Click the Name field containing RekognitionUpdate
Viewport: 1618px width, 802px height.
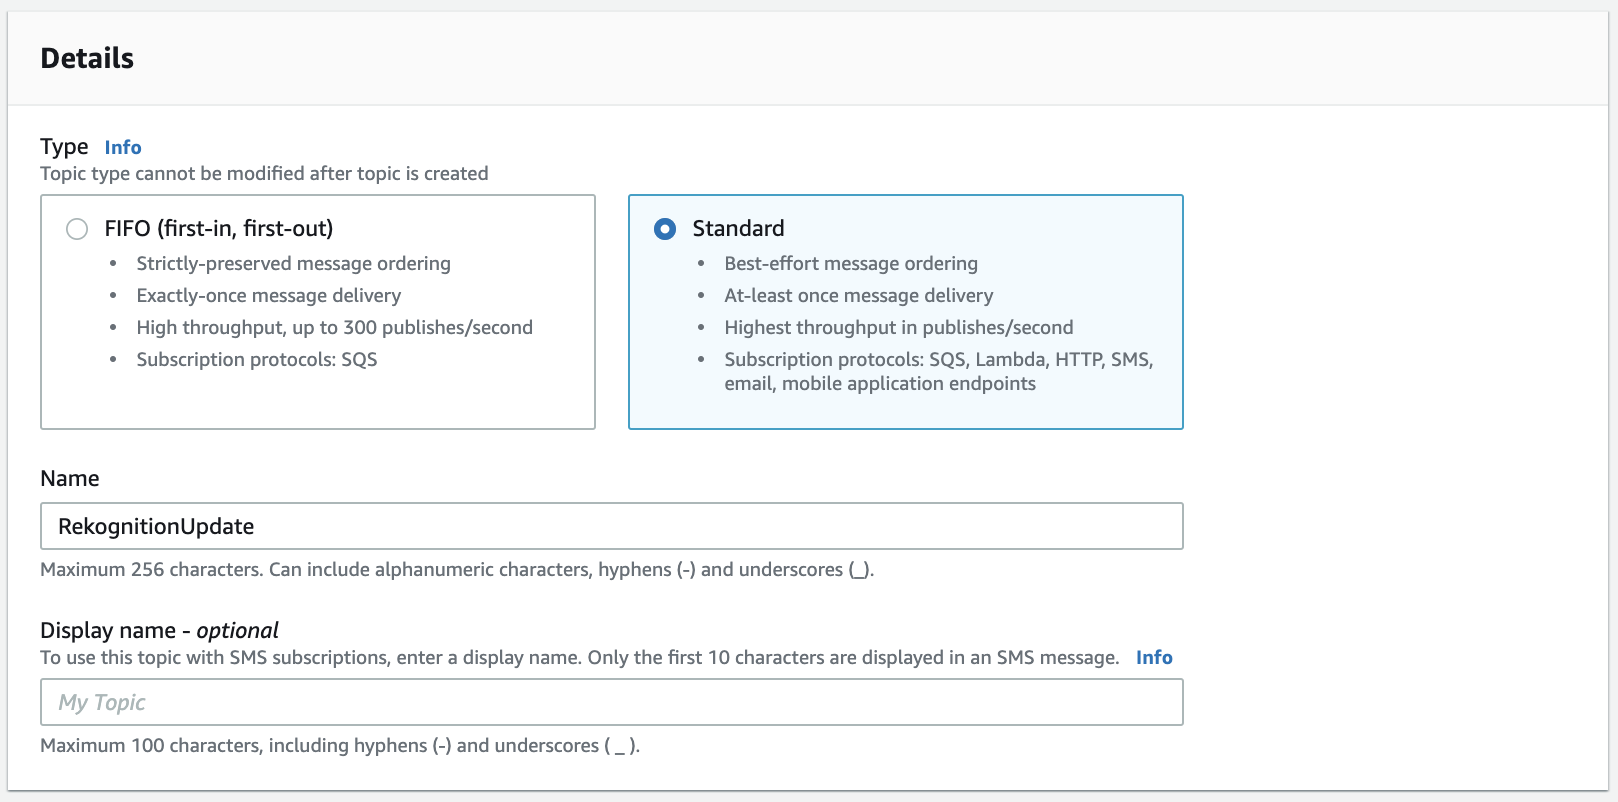point(611,526)
